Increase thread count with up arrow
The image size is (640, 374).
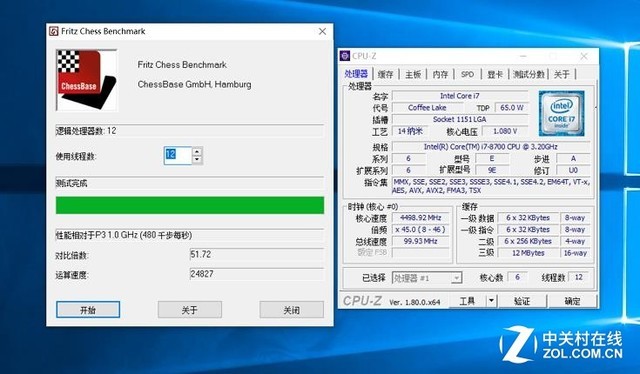197,151
